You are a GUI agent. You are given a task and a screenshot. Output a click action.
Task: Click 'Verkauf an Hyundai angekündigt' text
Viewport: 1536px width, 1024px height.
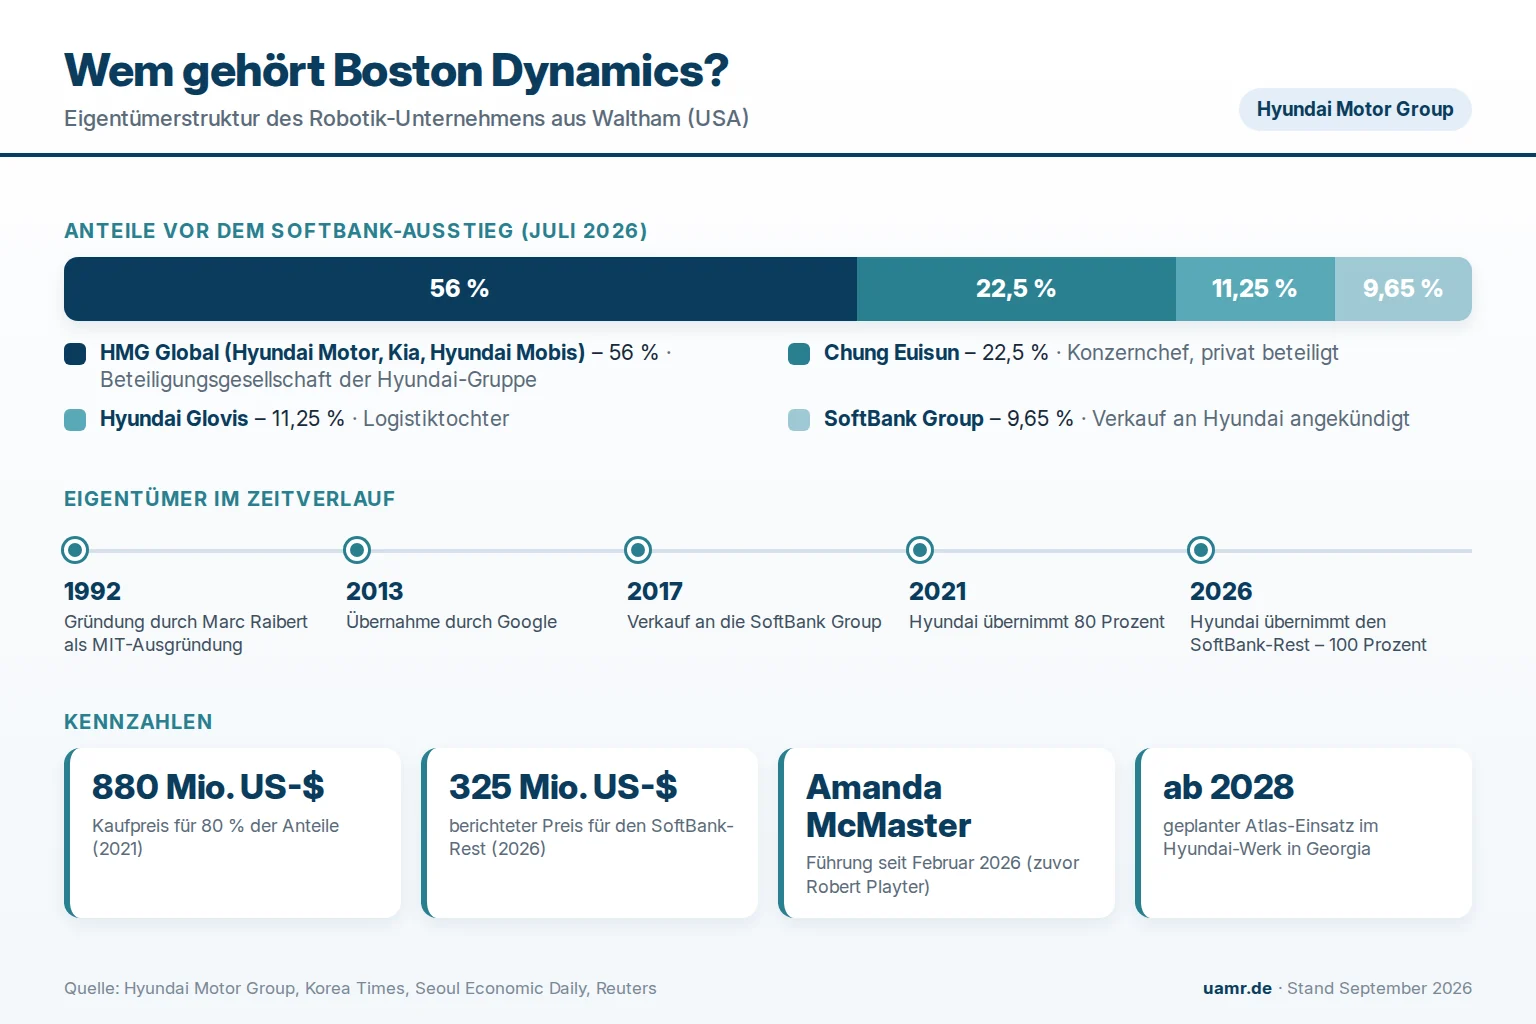click(1251, 419)
